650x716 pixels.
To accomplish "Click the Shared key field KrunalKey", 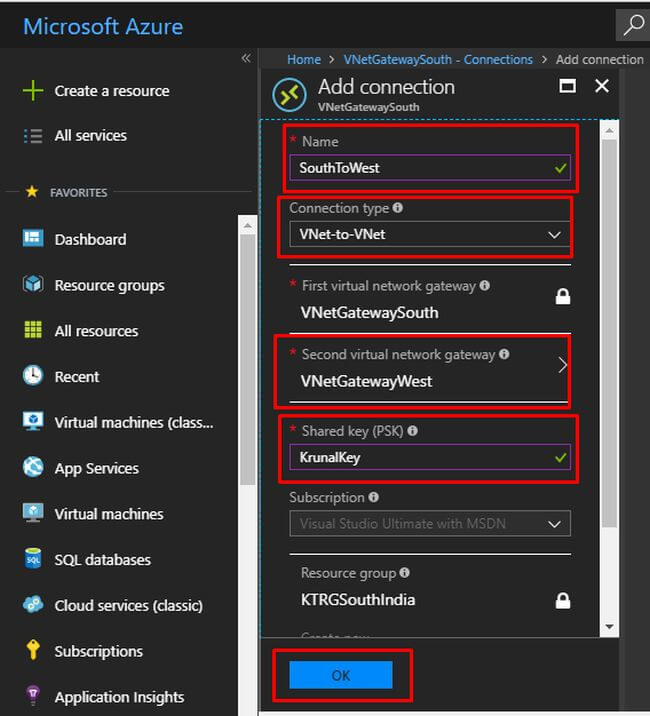I will (x=430, y=457).
